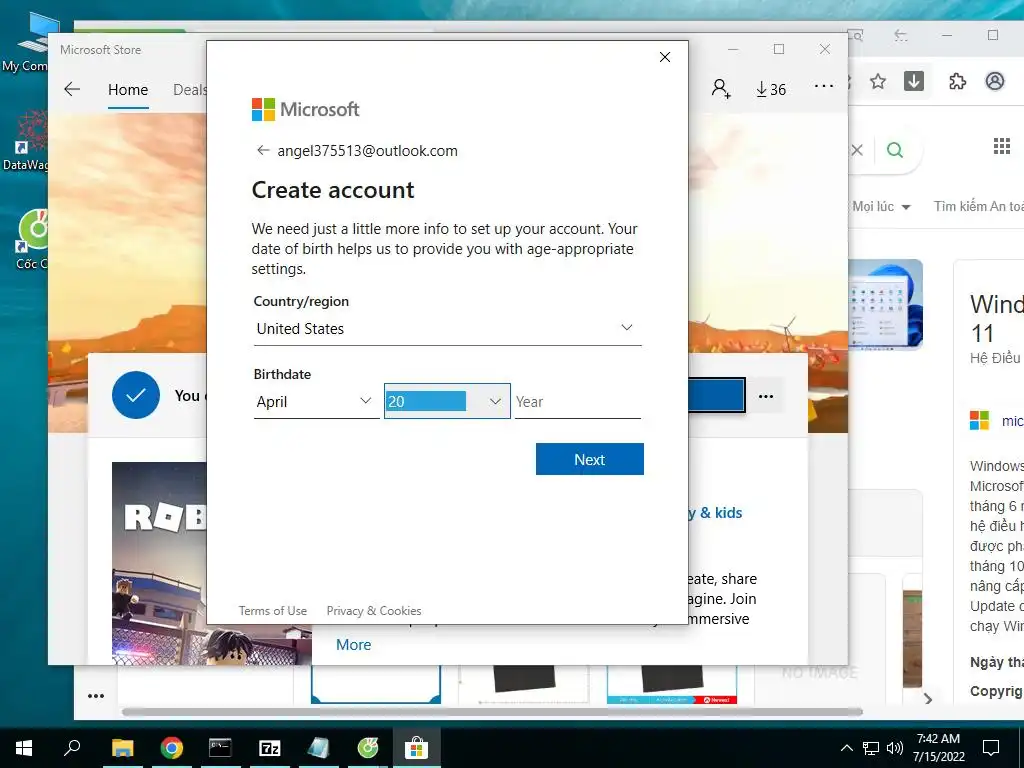Click the Next button

click(x=590, y=459)
